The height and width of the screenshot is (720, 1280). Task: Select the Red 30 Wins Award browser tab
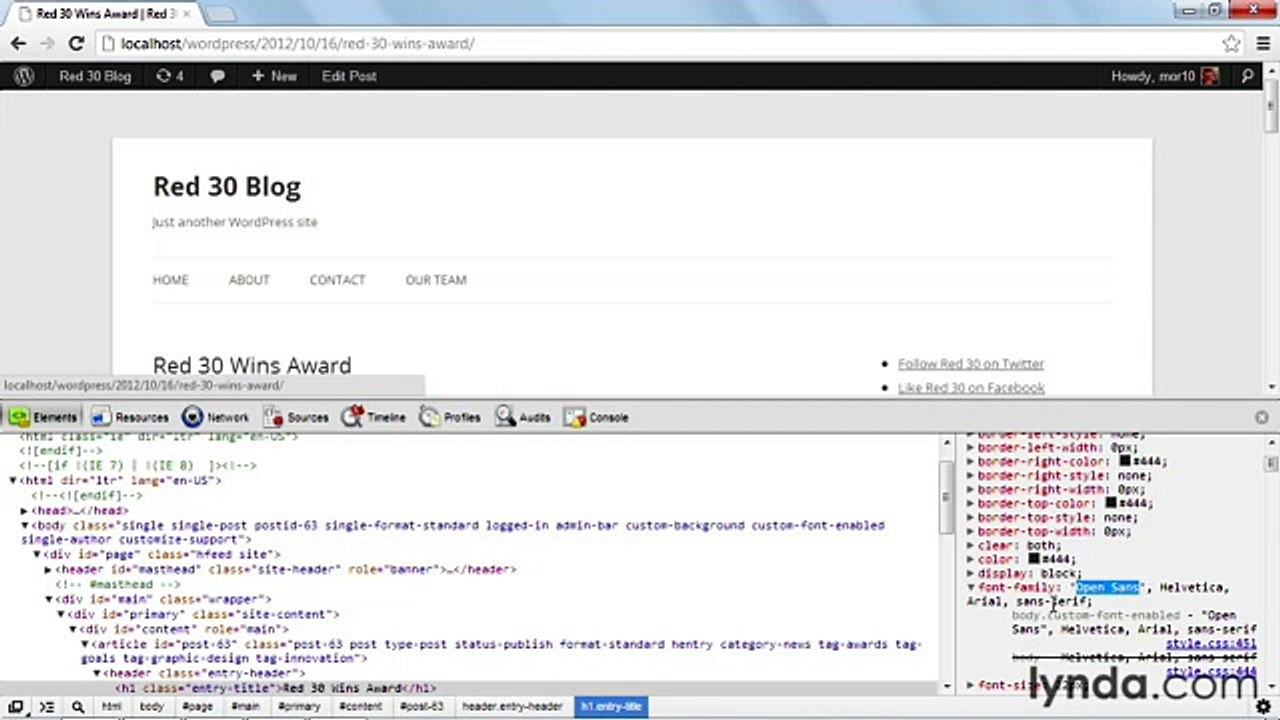coord(103,14)
